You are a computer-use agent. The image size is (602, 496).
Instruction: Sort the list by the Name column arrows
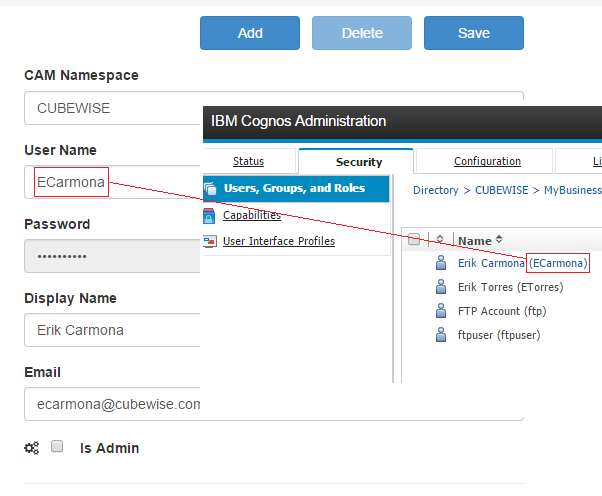click(499, 240)
